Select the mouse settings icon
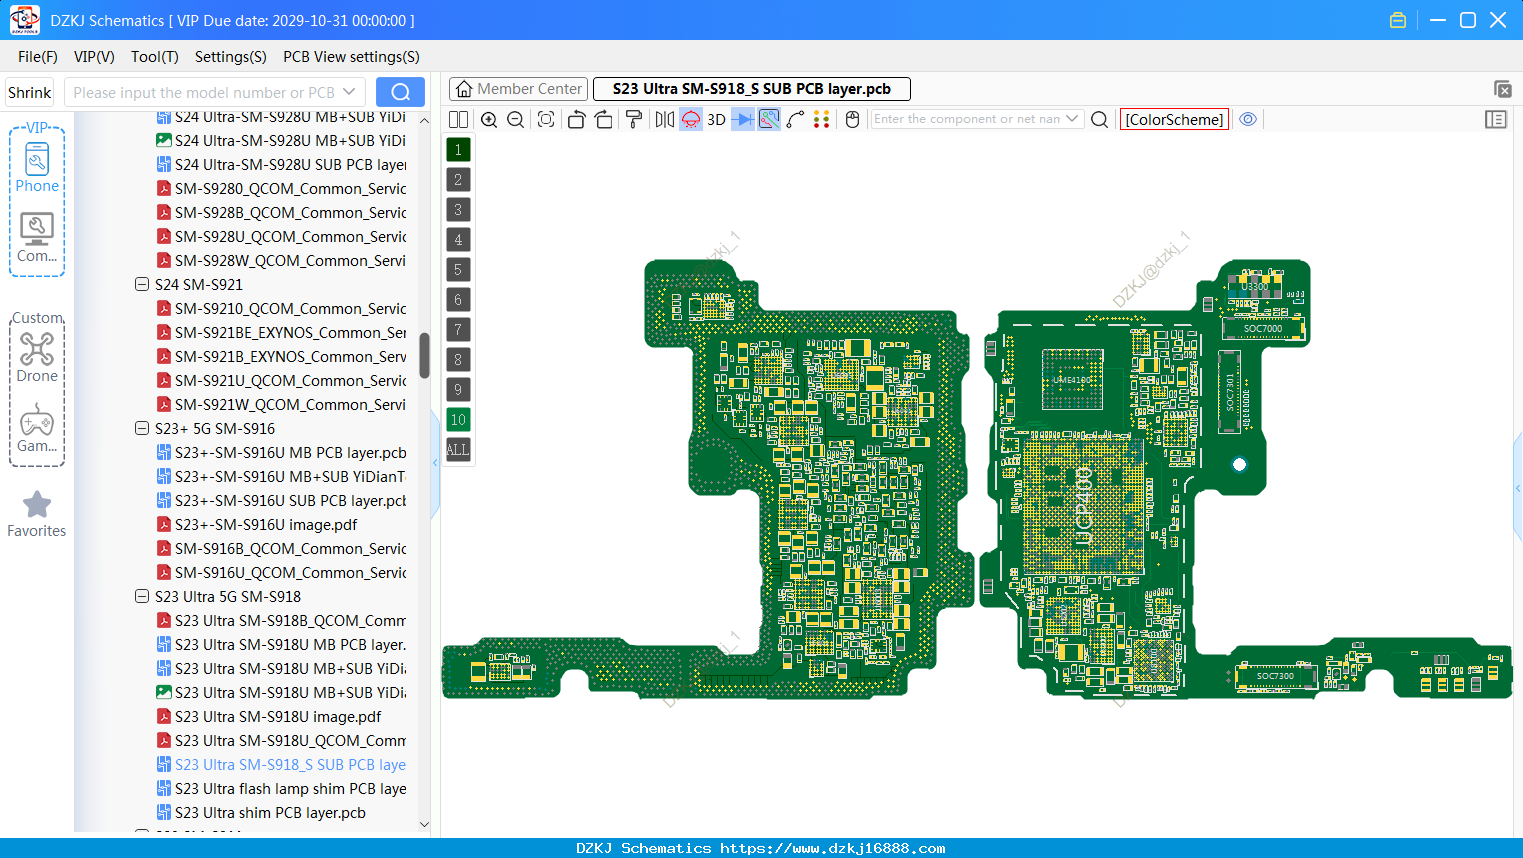The width and height of the screenshot is (1523, 858). (x=852, y=119)
